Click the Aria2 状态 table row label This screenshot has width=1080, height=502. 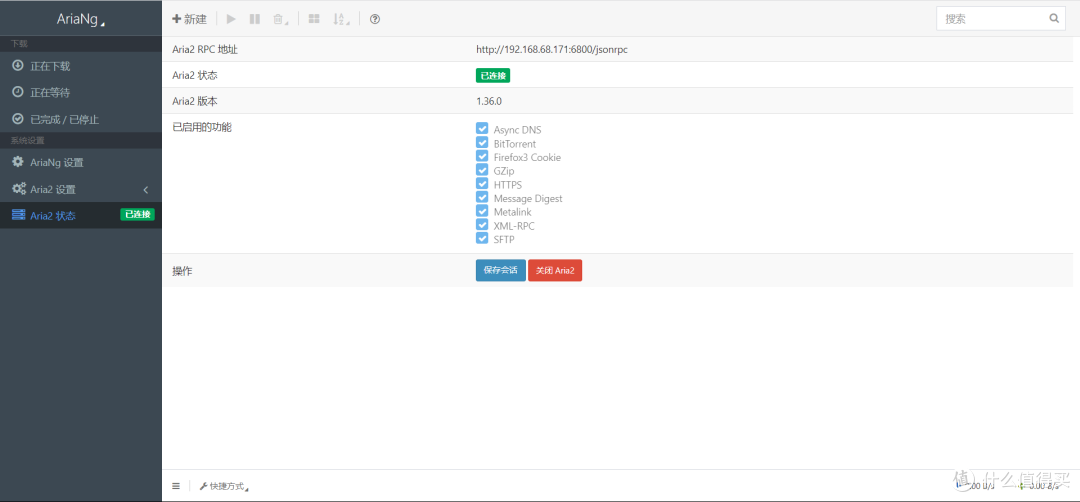coord(195,75)
